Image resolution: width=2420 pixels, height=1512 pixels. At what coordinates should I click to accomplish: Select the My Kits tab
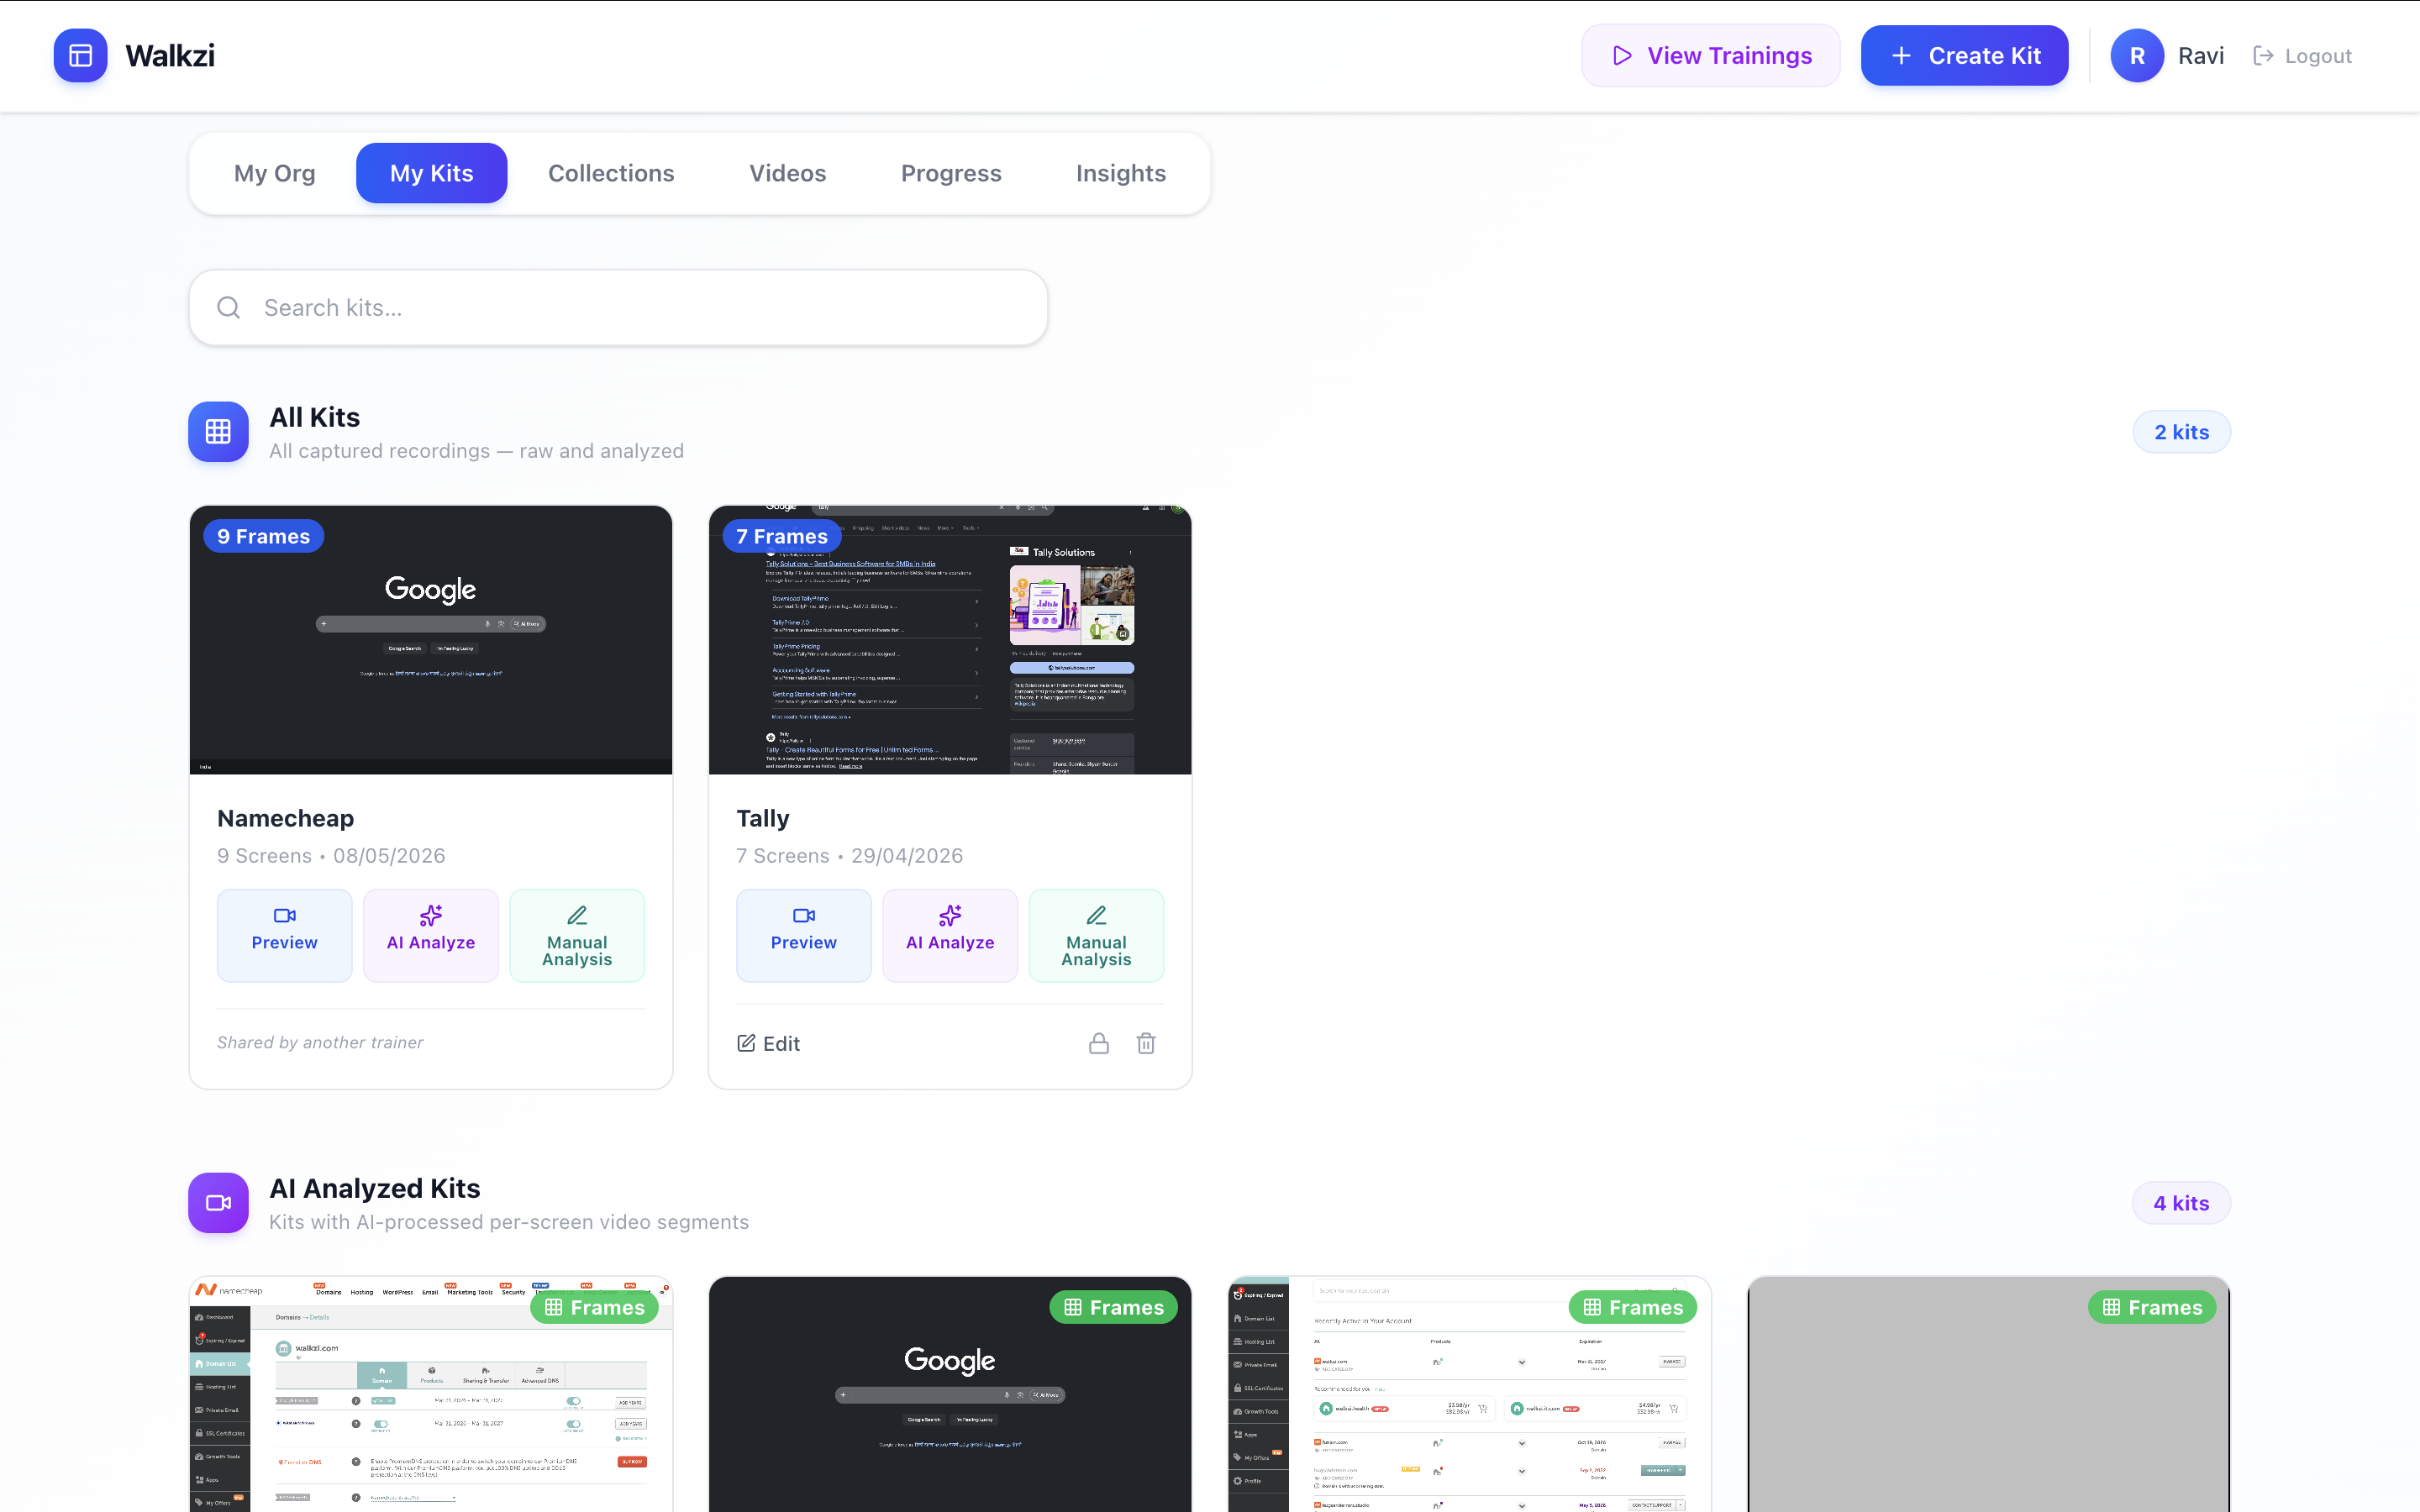click(x=432, y=173)
